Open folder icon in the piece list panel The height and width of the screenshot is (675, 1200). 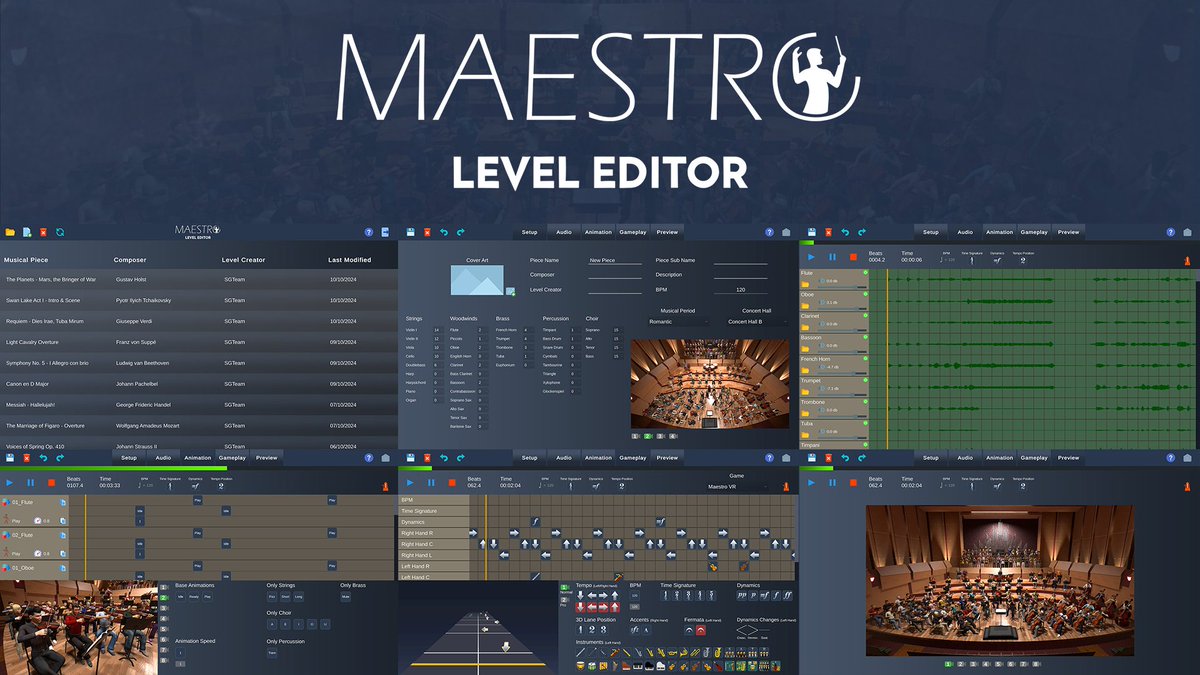(10, 232)
